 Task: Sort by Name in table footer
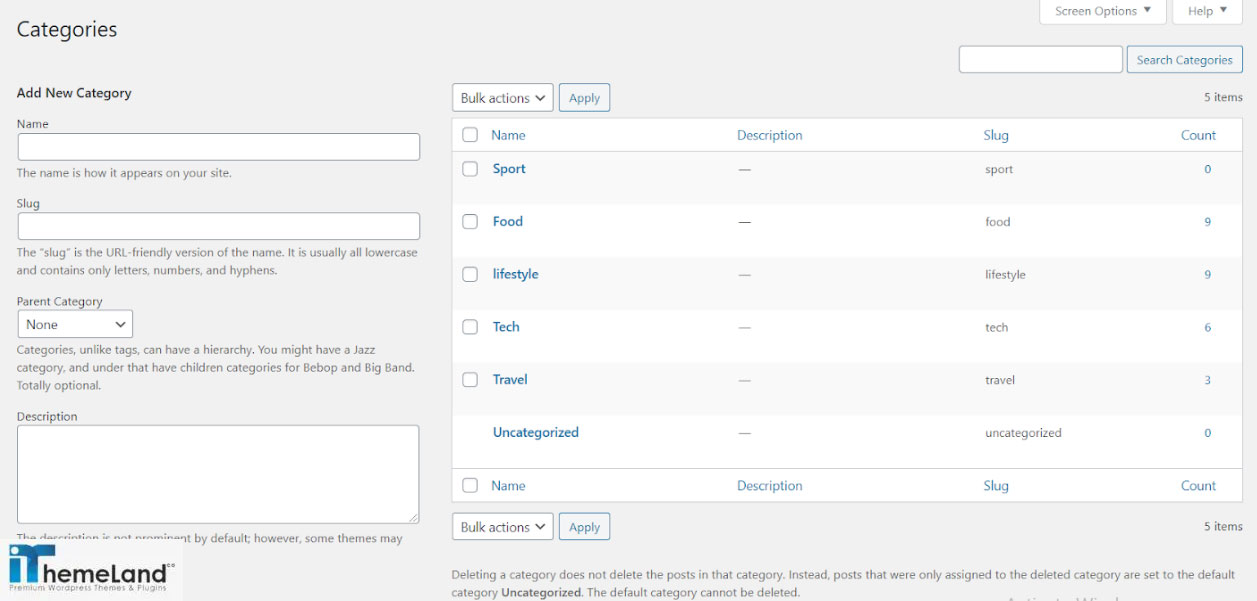pos(508,485)
